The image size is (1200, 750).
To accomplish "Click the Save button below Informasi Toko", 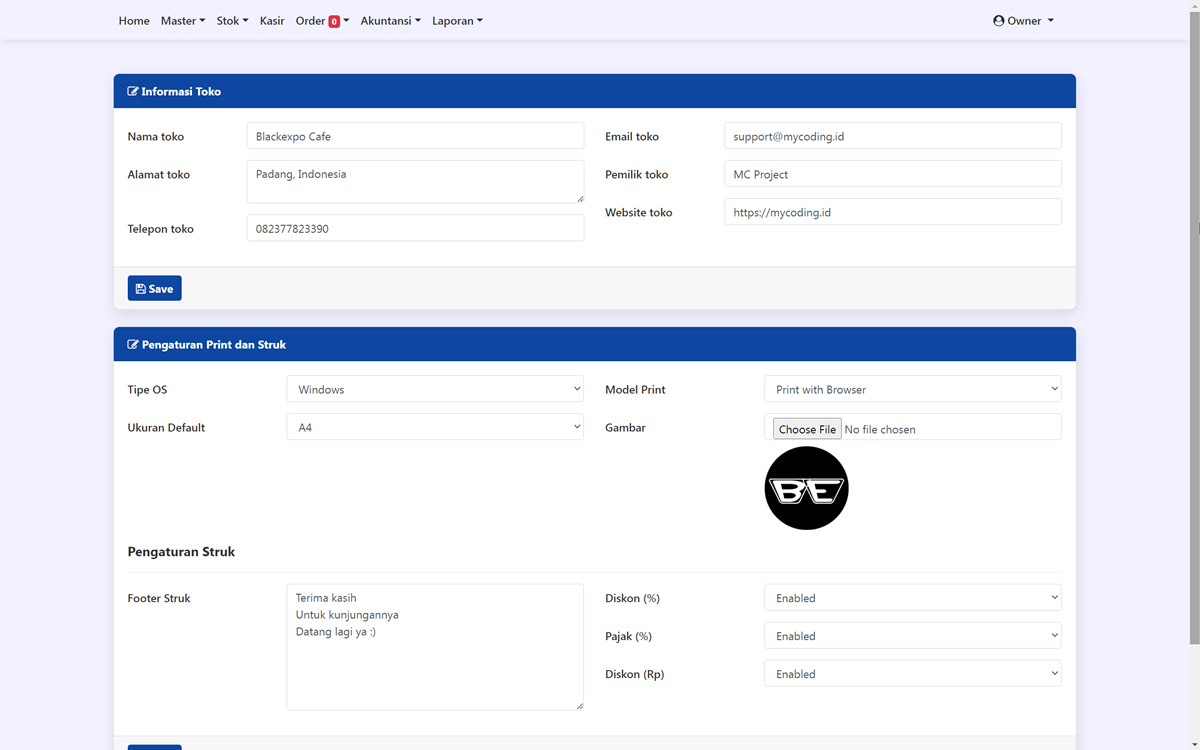I will (x=154, y=288).
